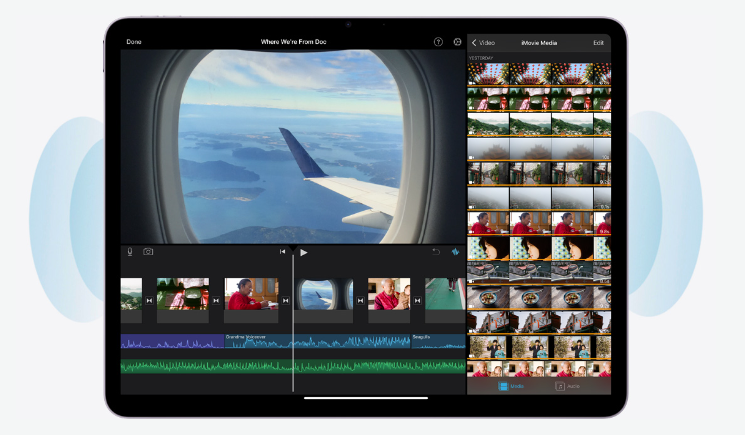Select the purple audio clip
745x435 pixels.
(172, 341)
